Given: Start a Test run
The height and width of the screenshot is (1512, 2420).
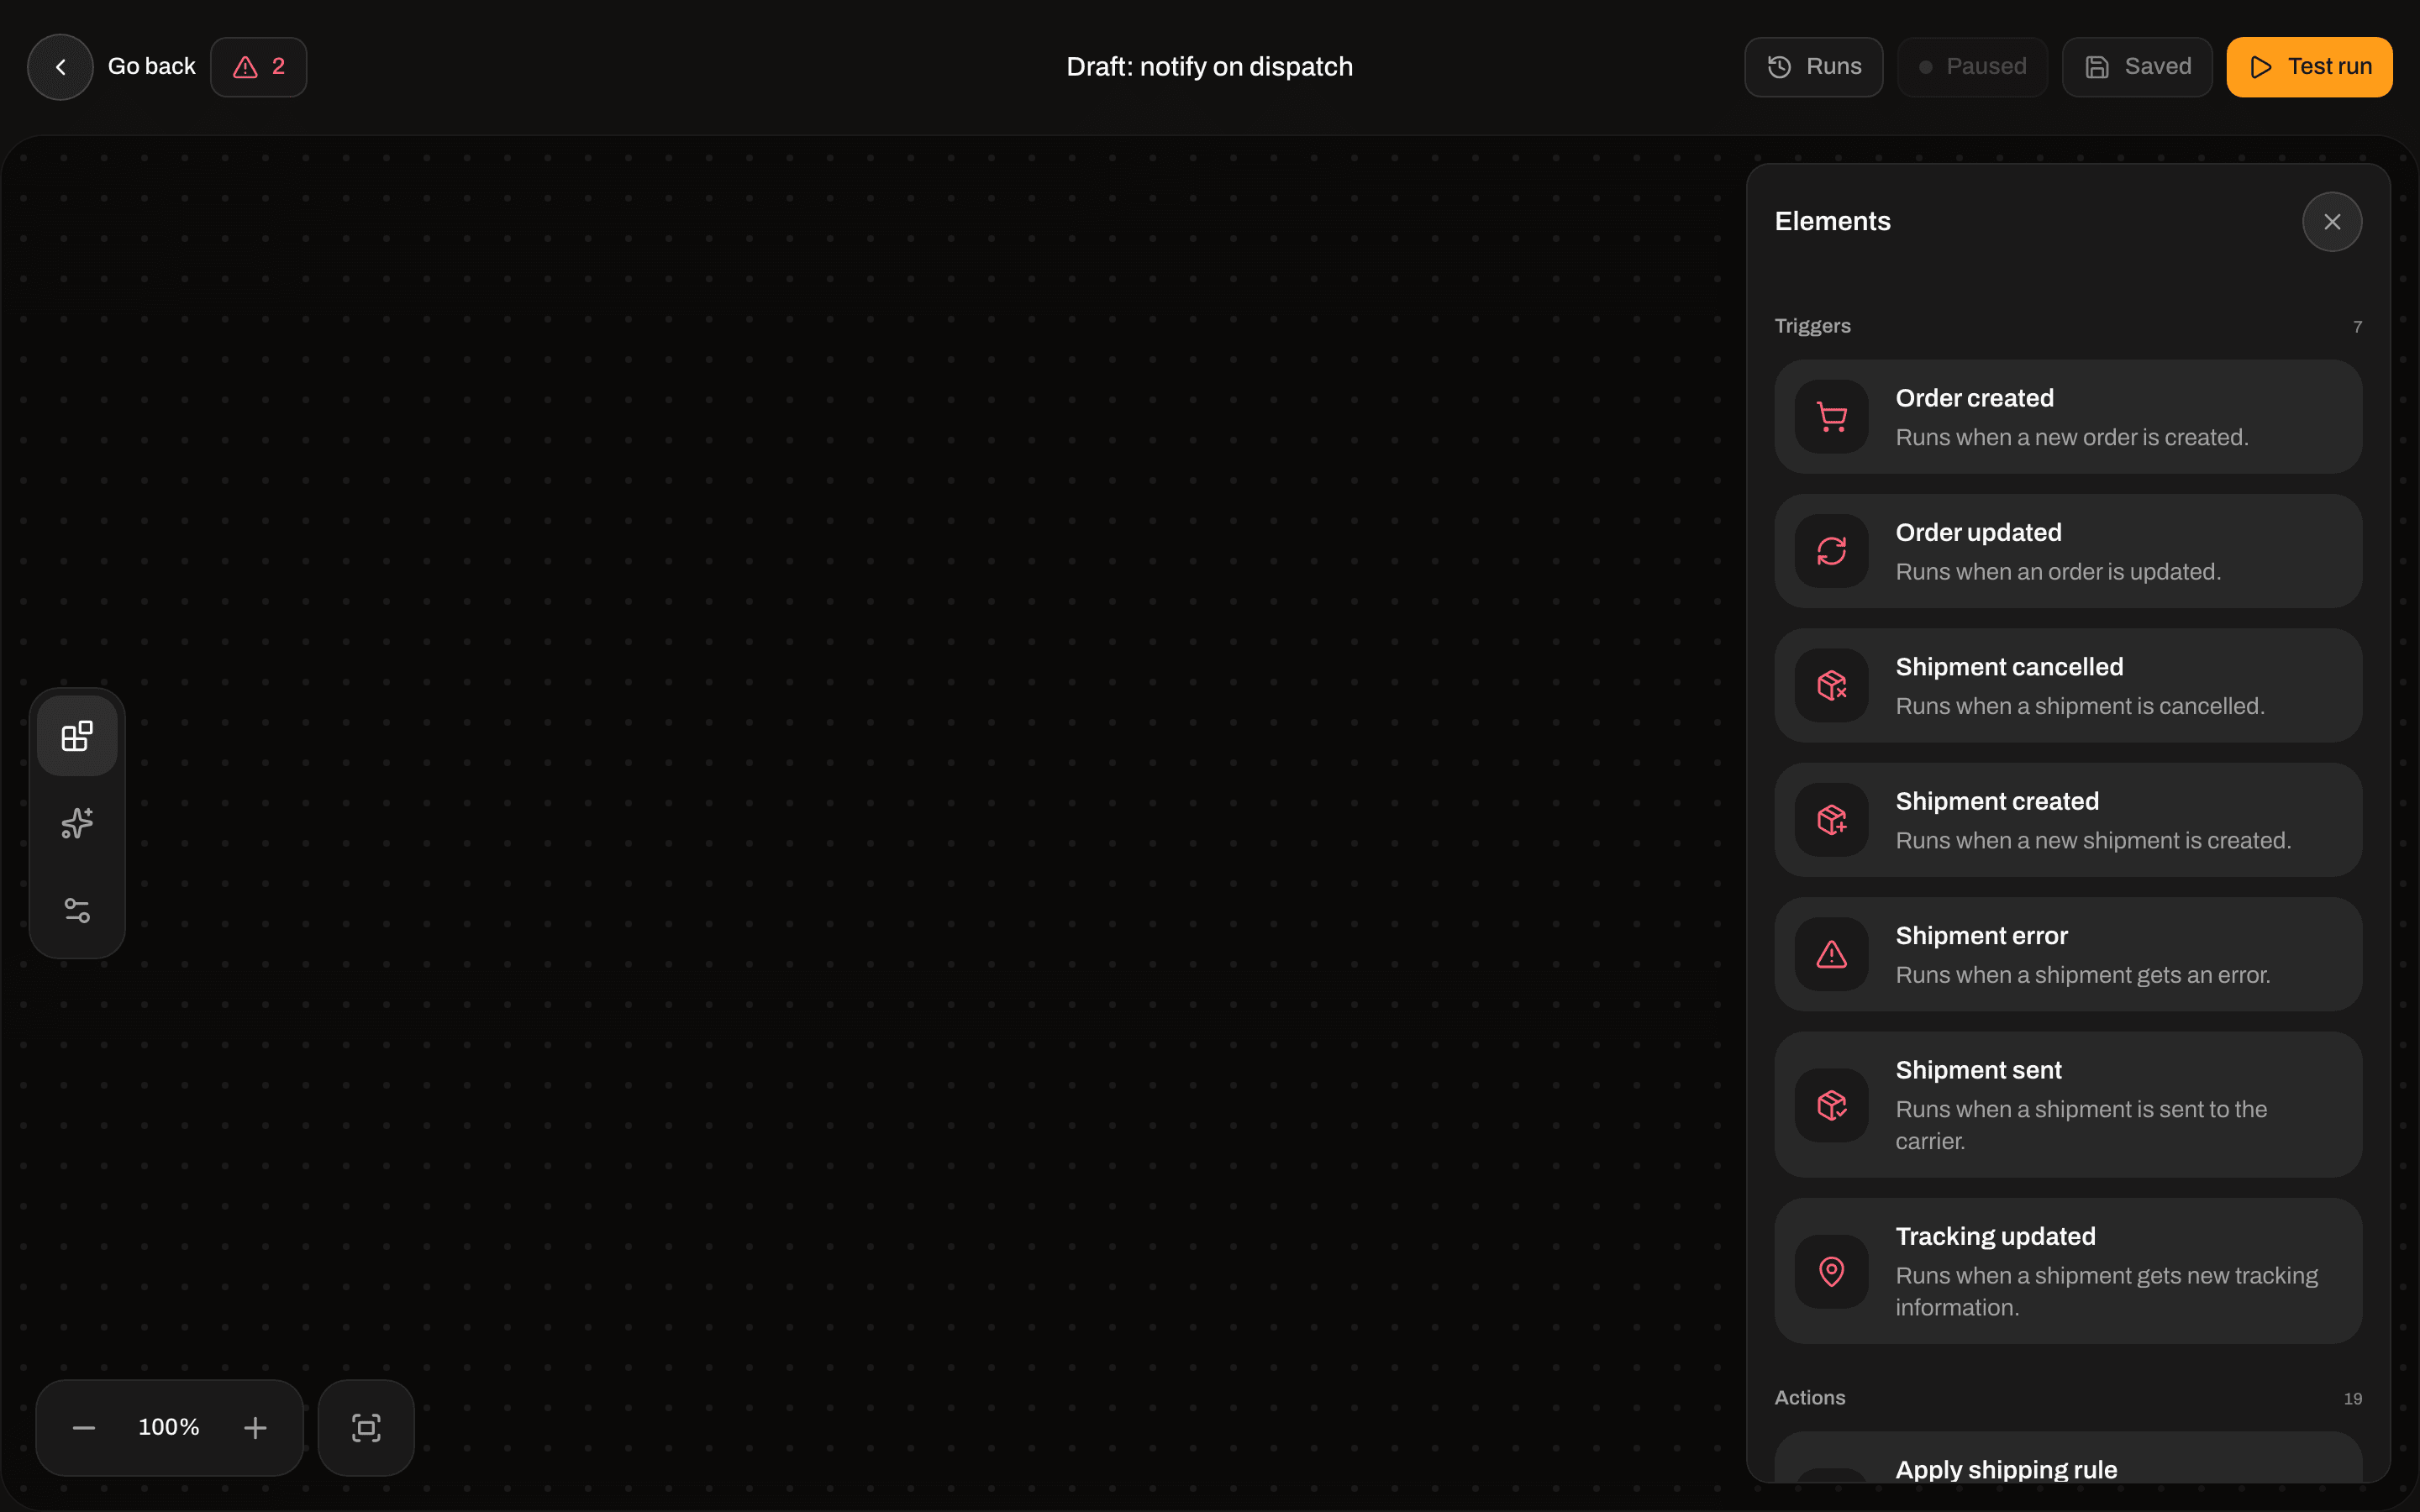Looking at the screenshot, I should pyautogui.click(x=2309, y=67).
